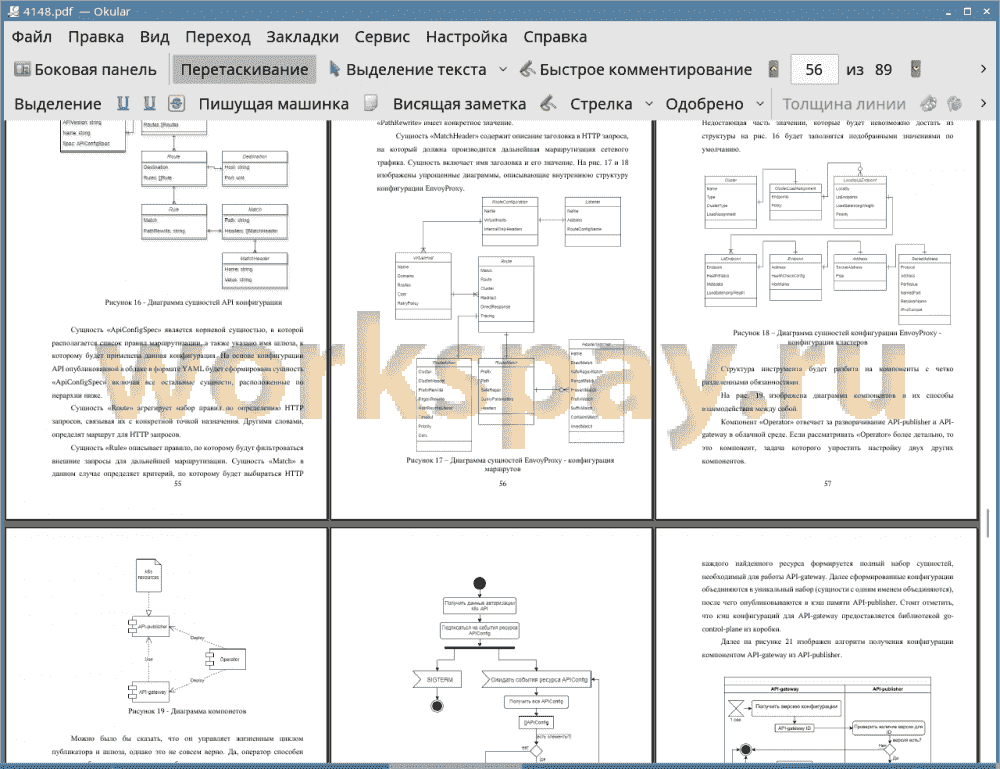Open the Одобрено stamp dropdown arrow
Screen dimensions: 1000x769
pyautogui.click(x=760, y=104)
